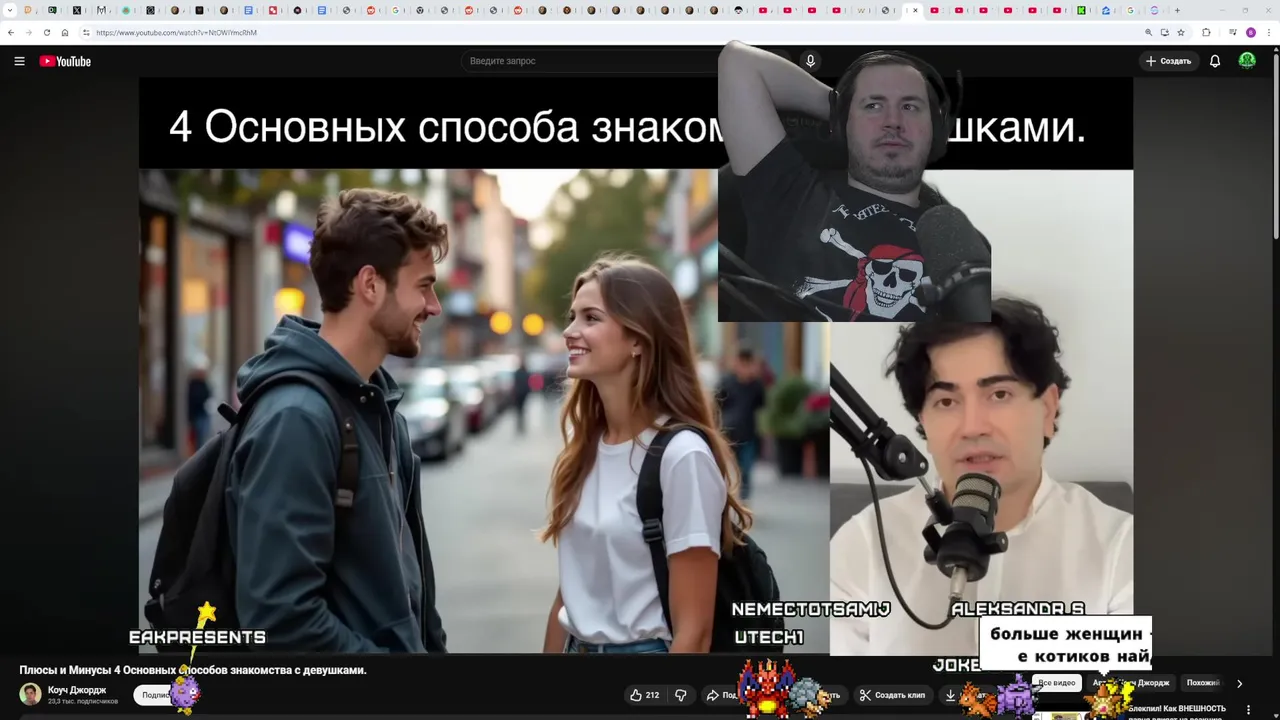View site information next to URL
The width and height of the screenshot is (1280, 720).
pos(86,32)
